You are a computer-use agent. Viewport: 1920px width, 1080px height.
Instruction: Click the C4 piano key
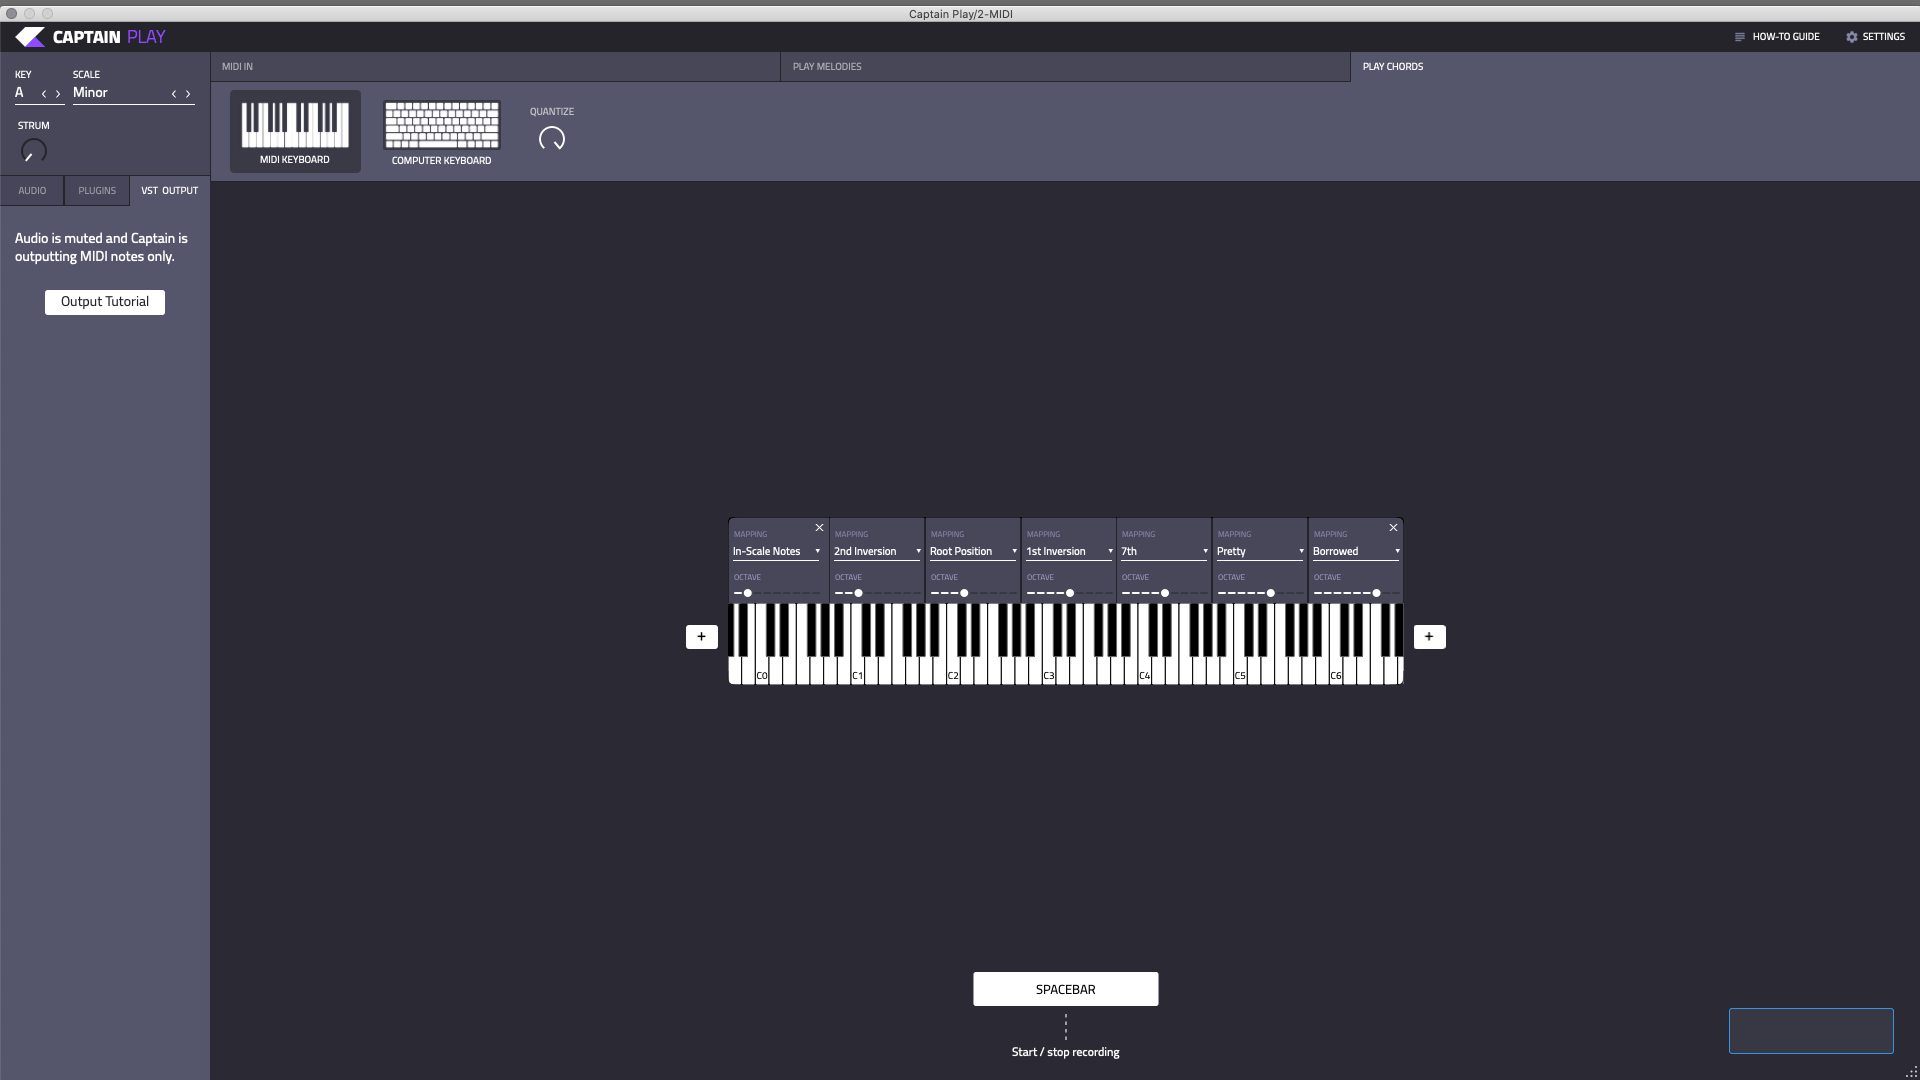(x=1145, y=671)
